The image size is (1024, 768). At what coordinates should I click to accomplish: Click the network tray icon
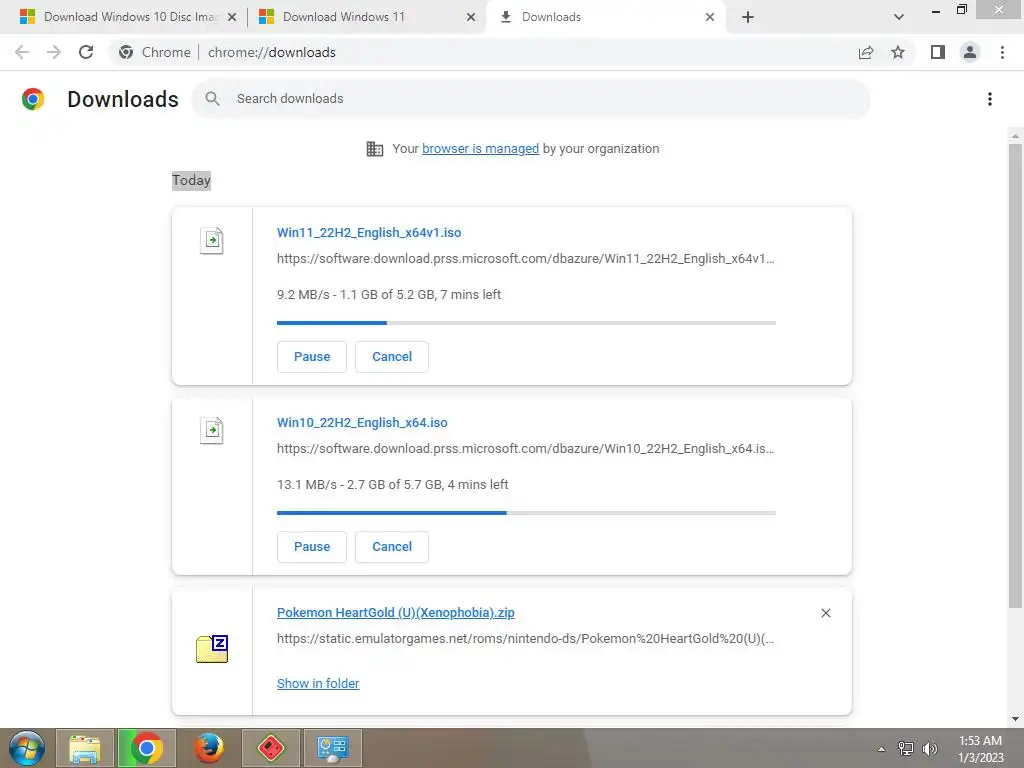click(x=906, y=748)
